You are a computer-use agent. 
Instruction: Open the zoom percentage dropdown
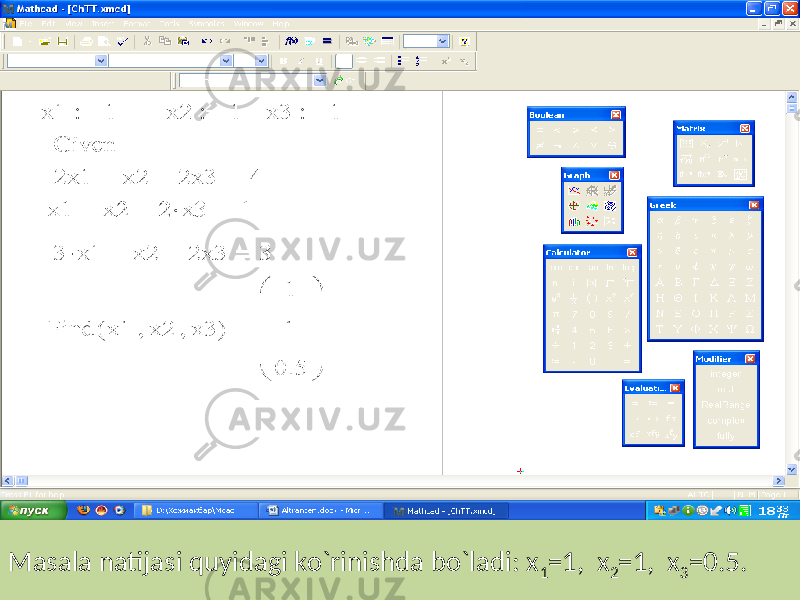tap(443, 41)
